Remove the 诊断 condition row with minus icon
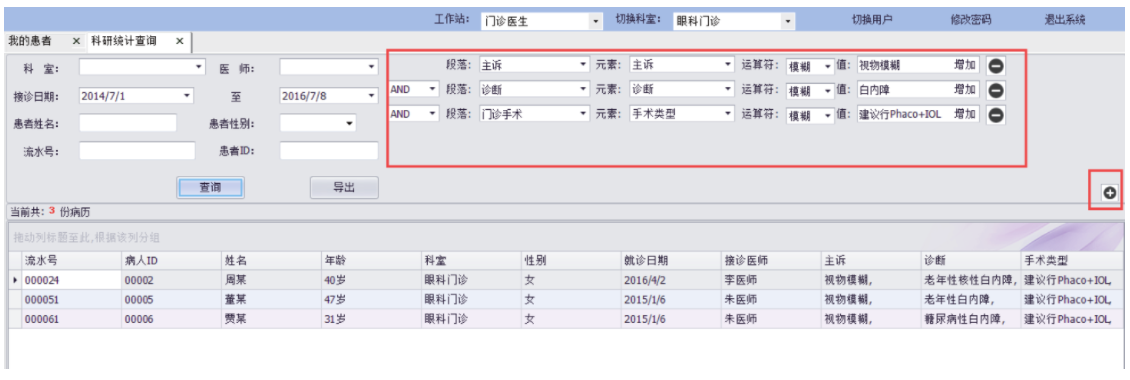The height and width of the screenshot is (380, 1130). pyautogui.click(x=995, y=90)
